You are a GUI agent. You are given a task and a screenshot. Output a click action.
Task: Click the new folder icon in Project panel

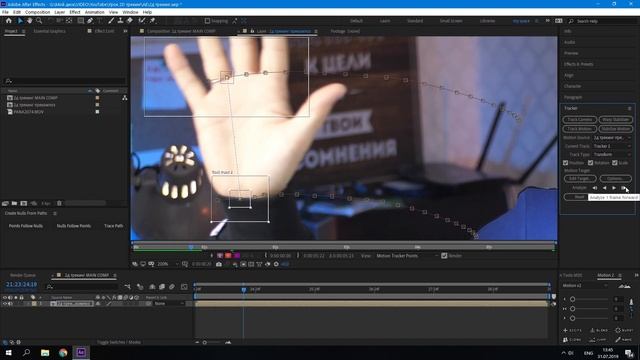tap(14, 203)
